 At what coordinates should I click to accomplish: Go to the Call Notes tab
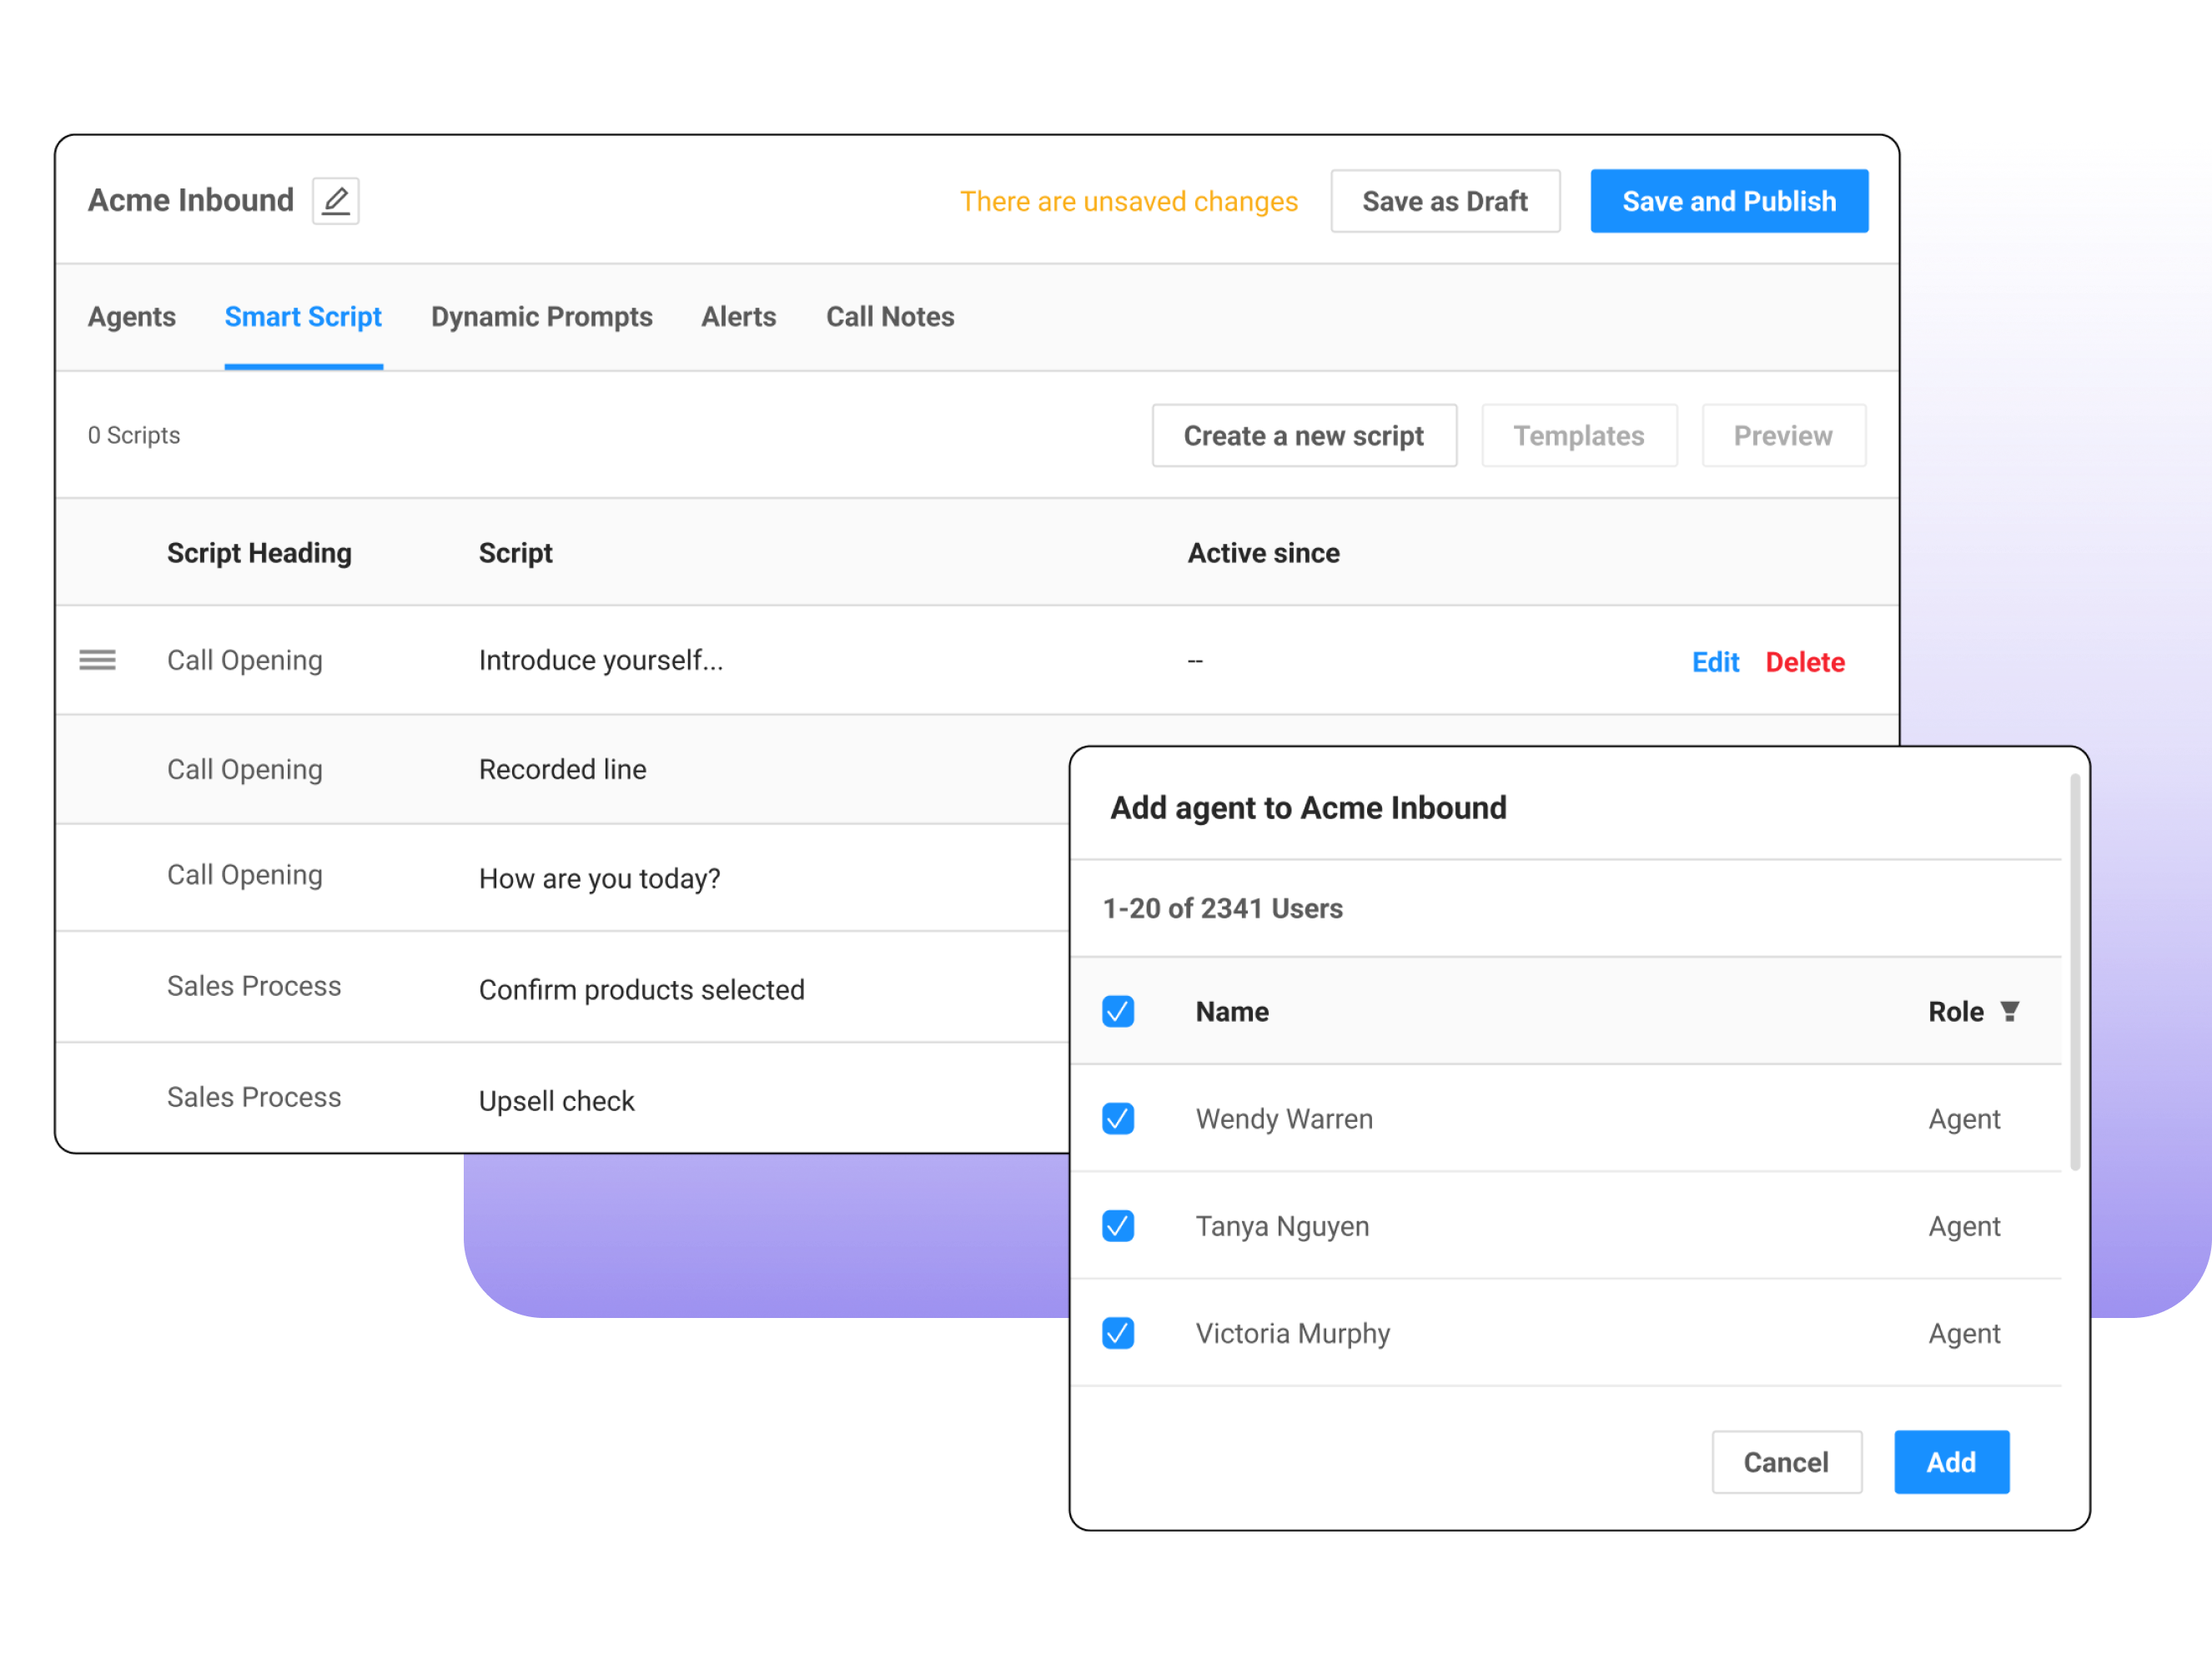click(889, 317)
